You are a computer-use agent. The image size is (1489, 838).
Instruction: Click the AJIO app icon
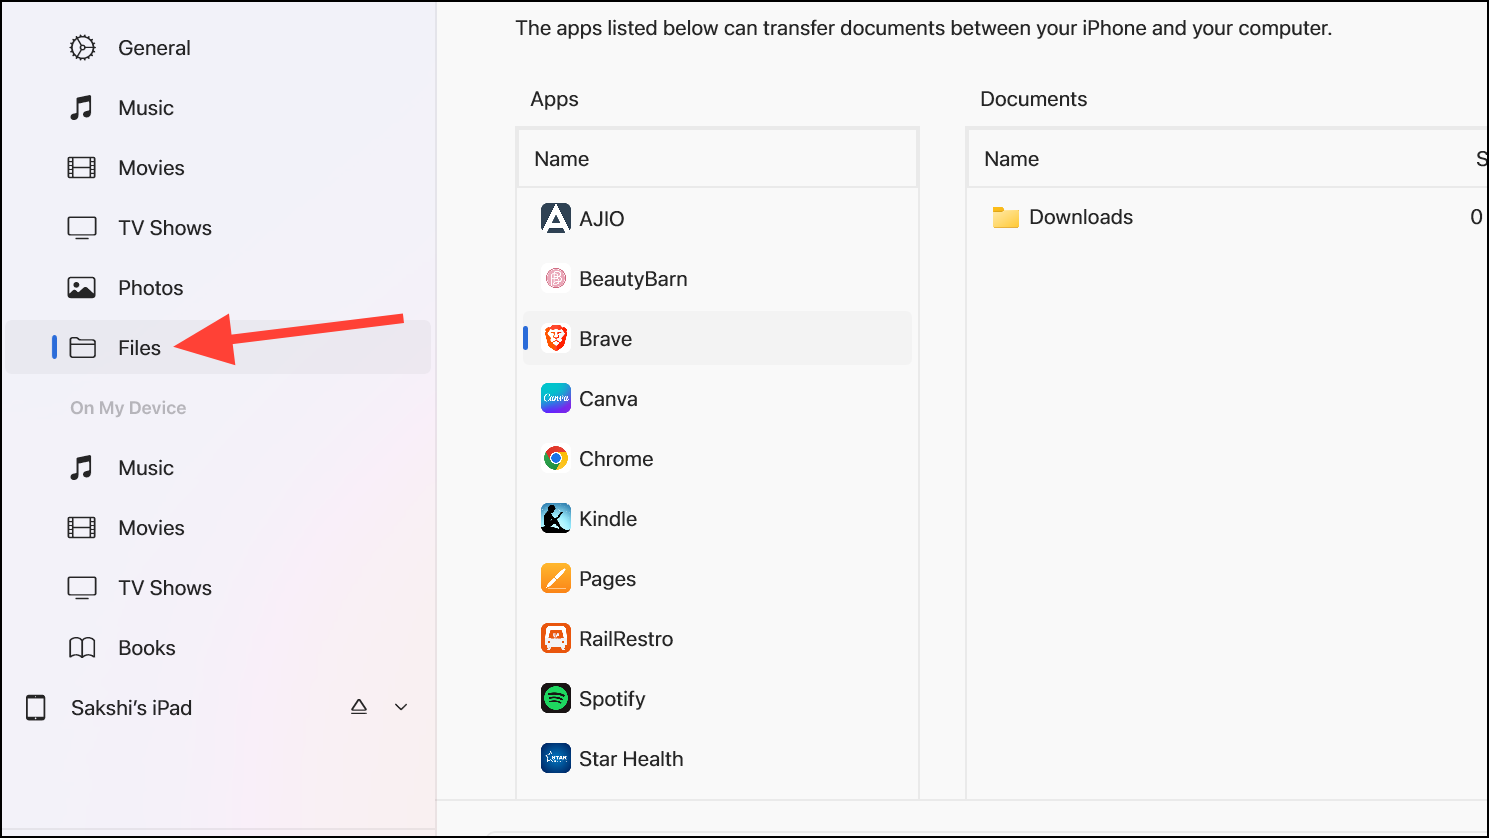click(x=556, y=218)
